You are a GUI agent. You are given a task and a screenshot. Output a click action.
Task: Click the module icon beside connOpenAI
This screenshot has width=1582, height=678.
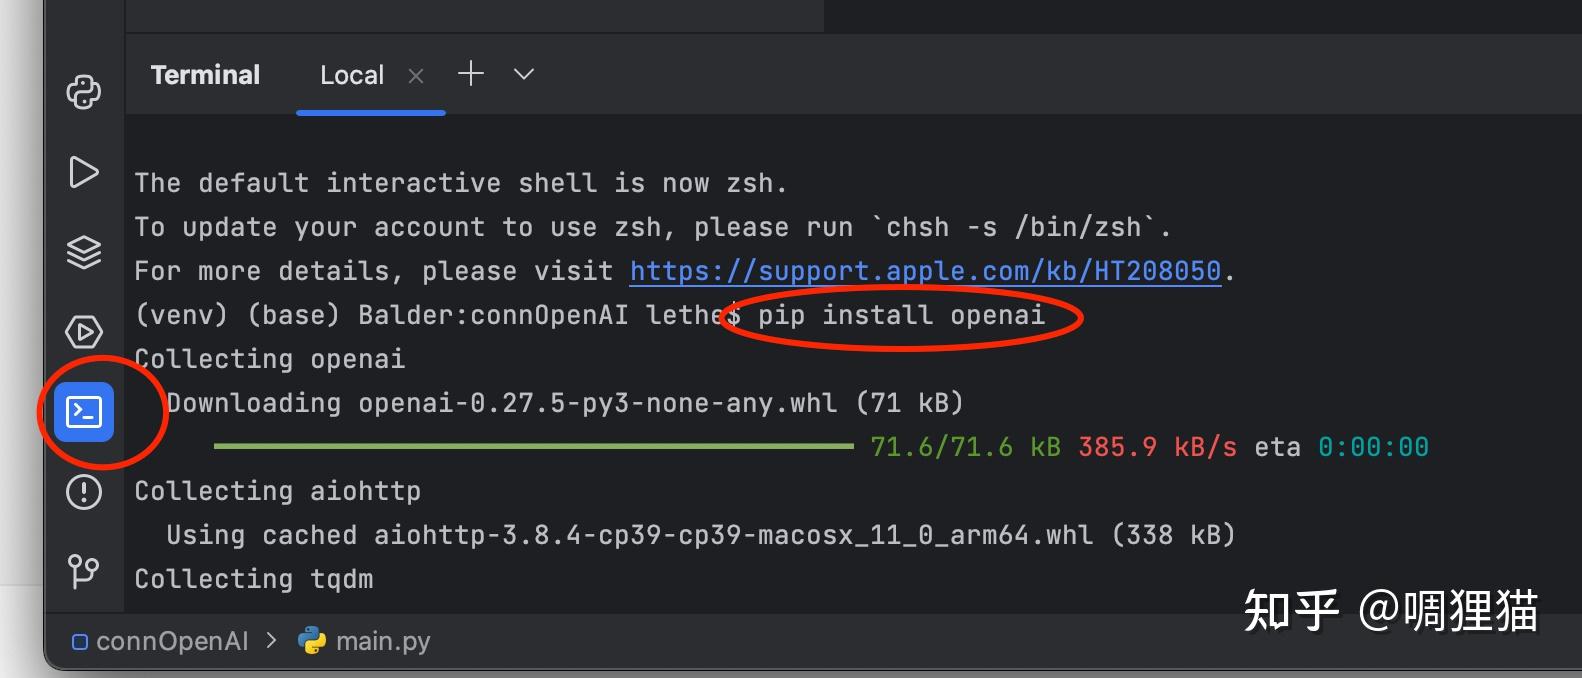click(80, 642)
